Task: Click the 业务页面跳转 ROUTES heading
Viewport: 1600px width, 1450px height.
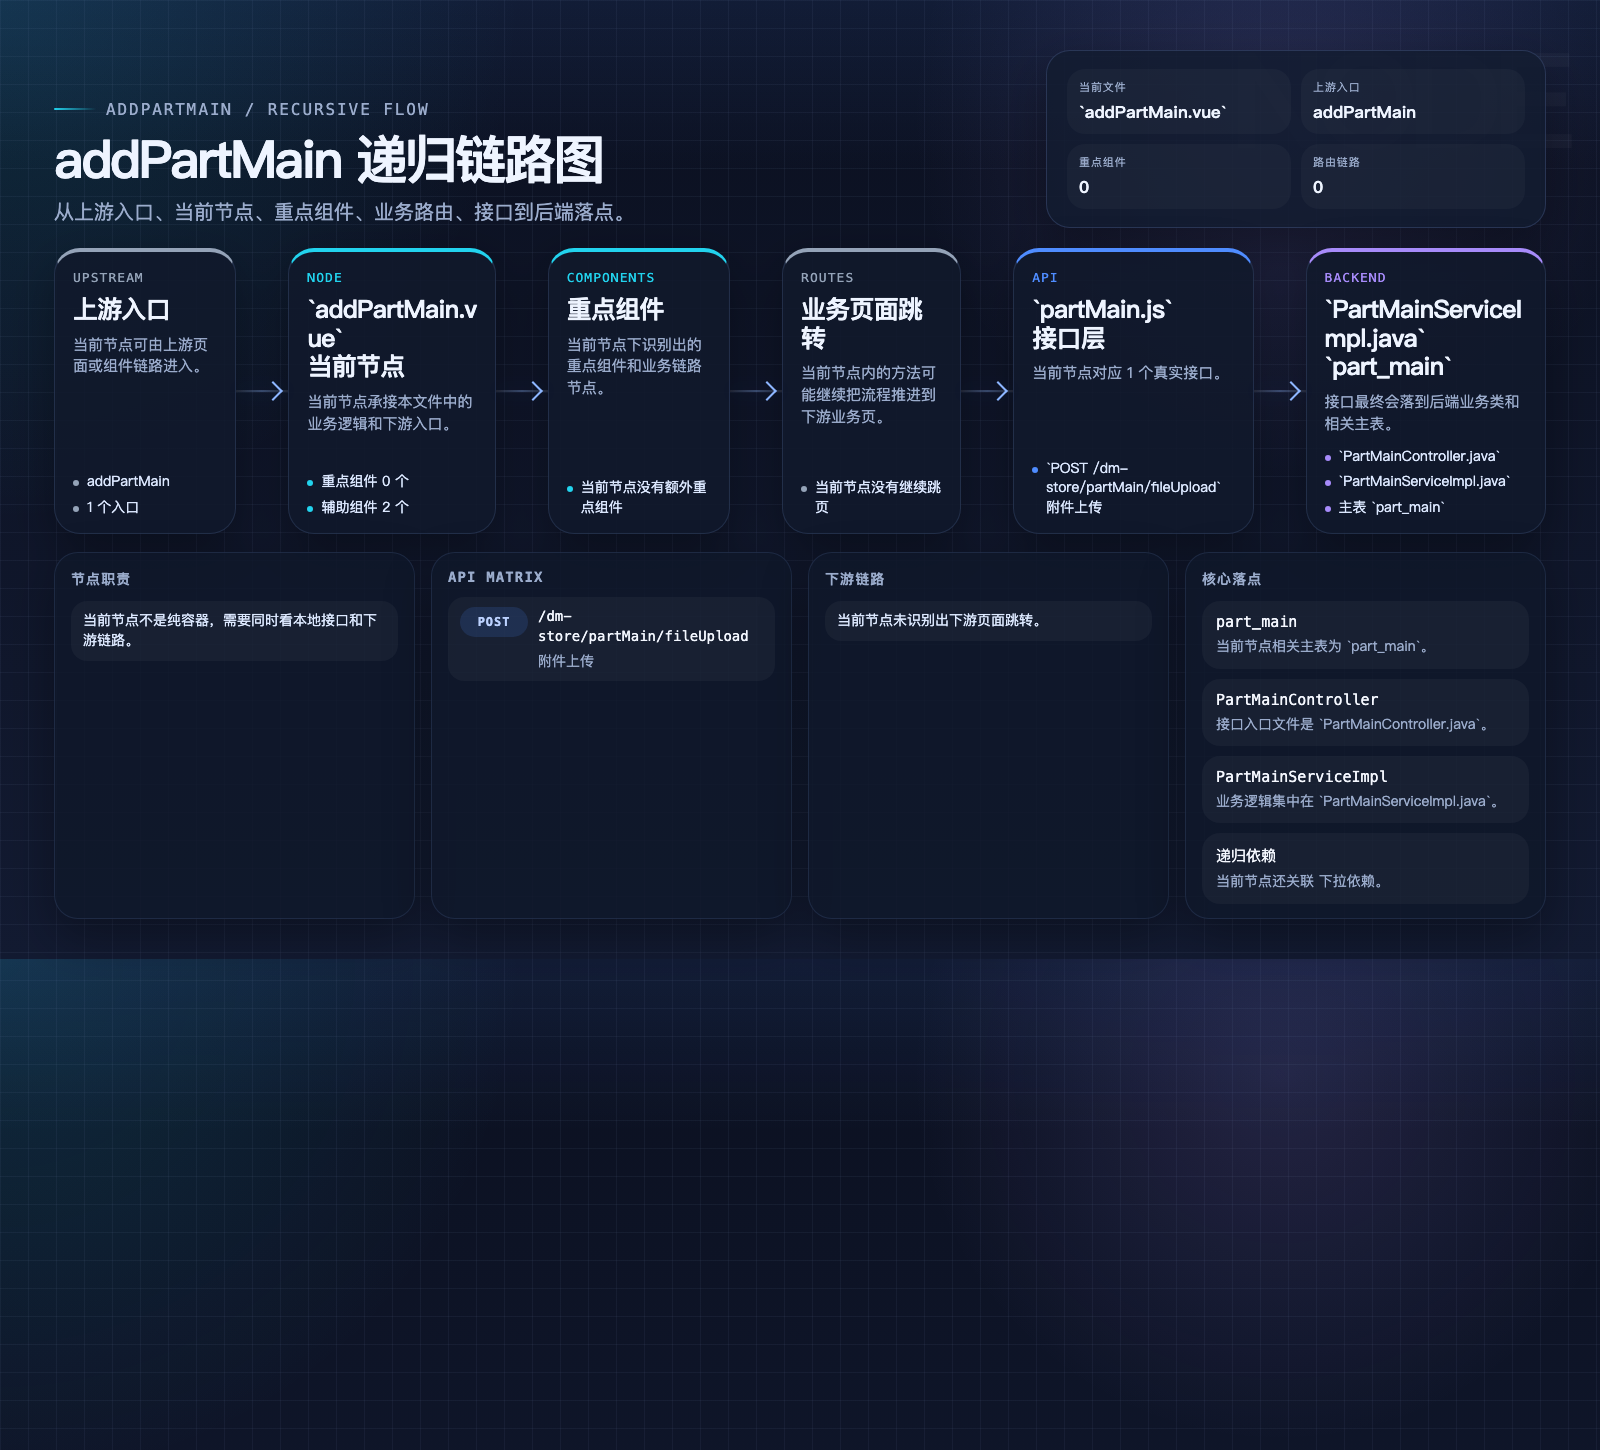Action: pyautogui.click(x=862, y=324)
